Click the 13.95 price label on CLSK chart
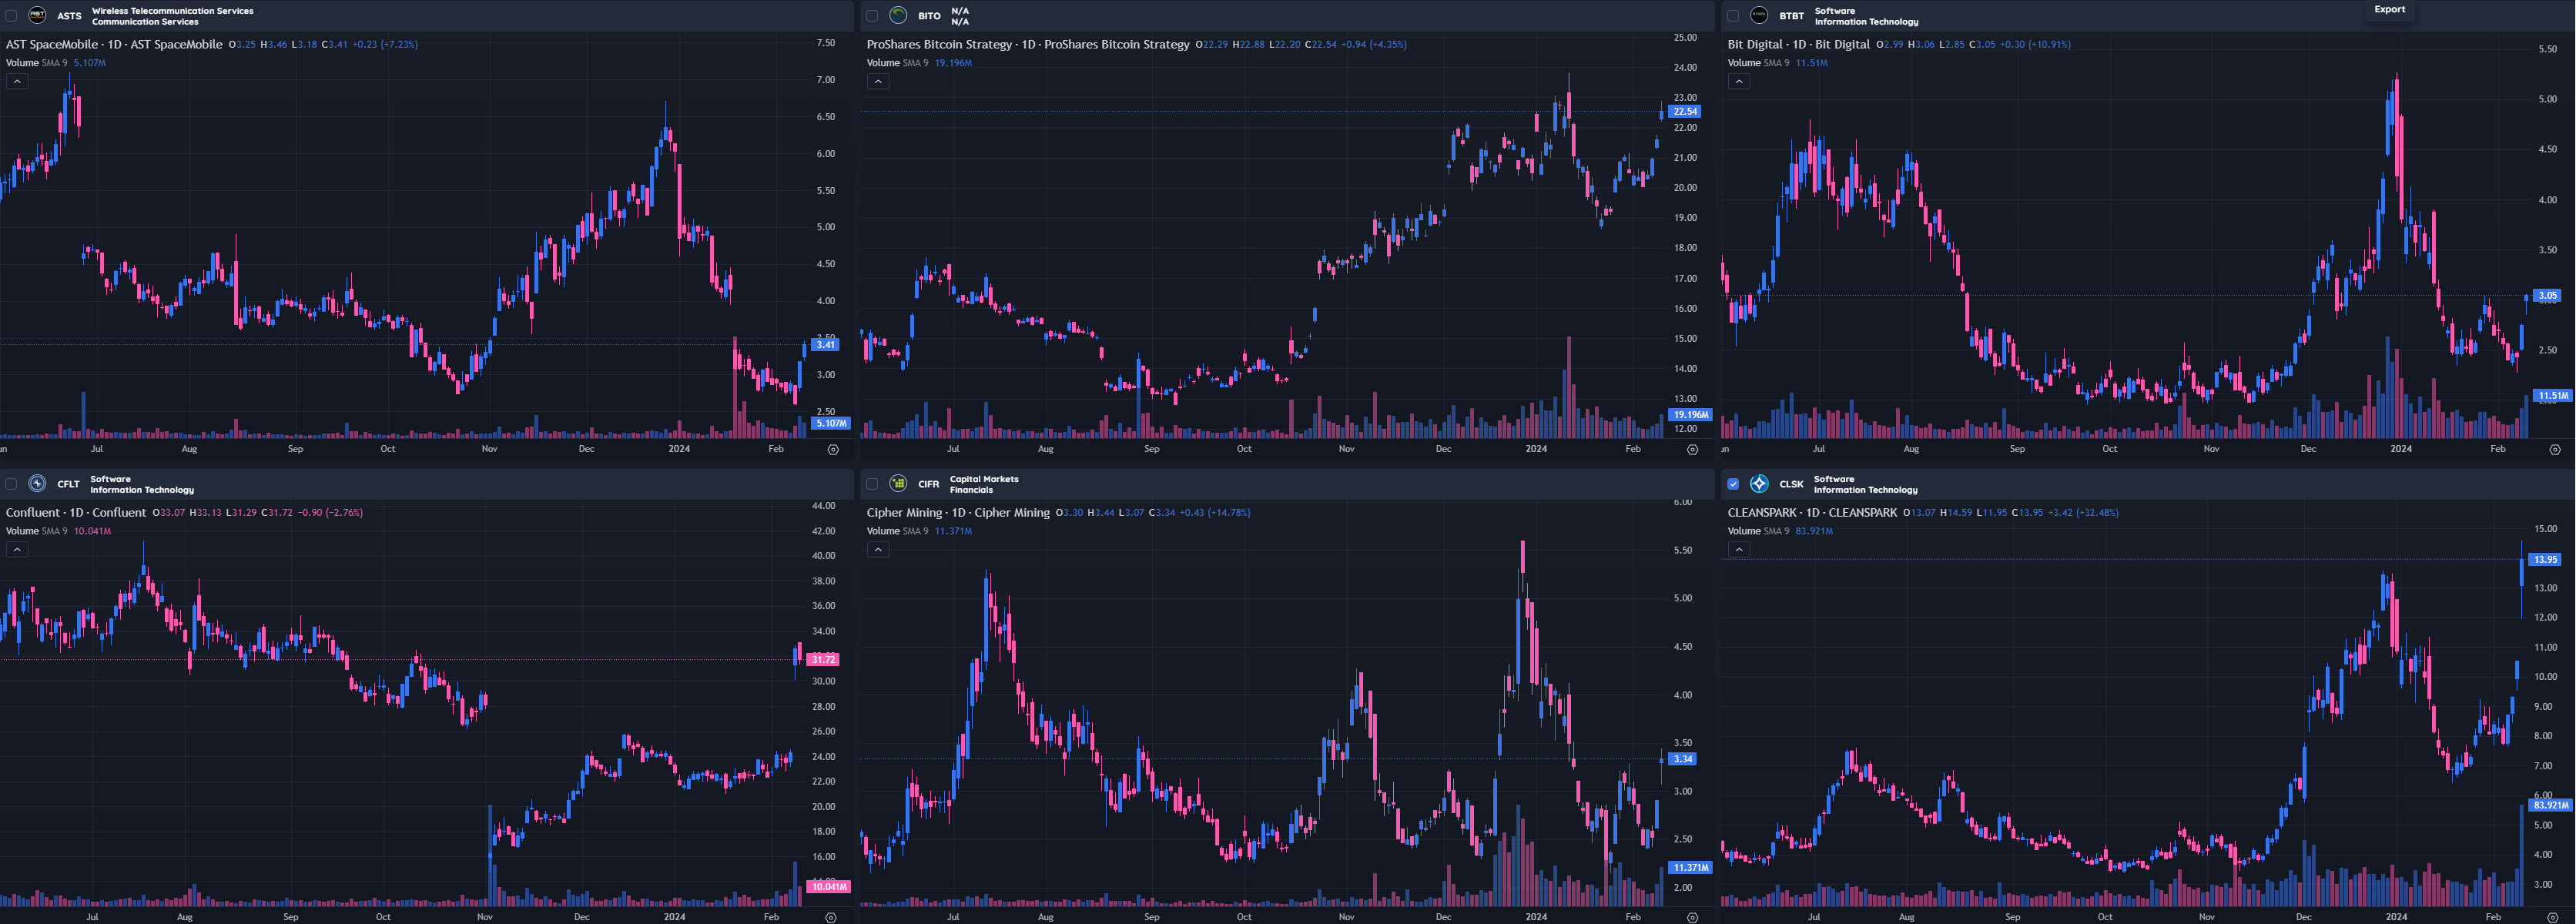This screenshot has width=2576, height=924. (2545, 560)
